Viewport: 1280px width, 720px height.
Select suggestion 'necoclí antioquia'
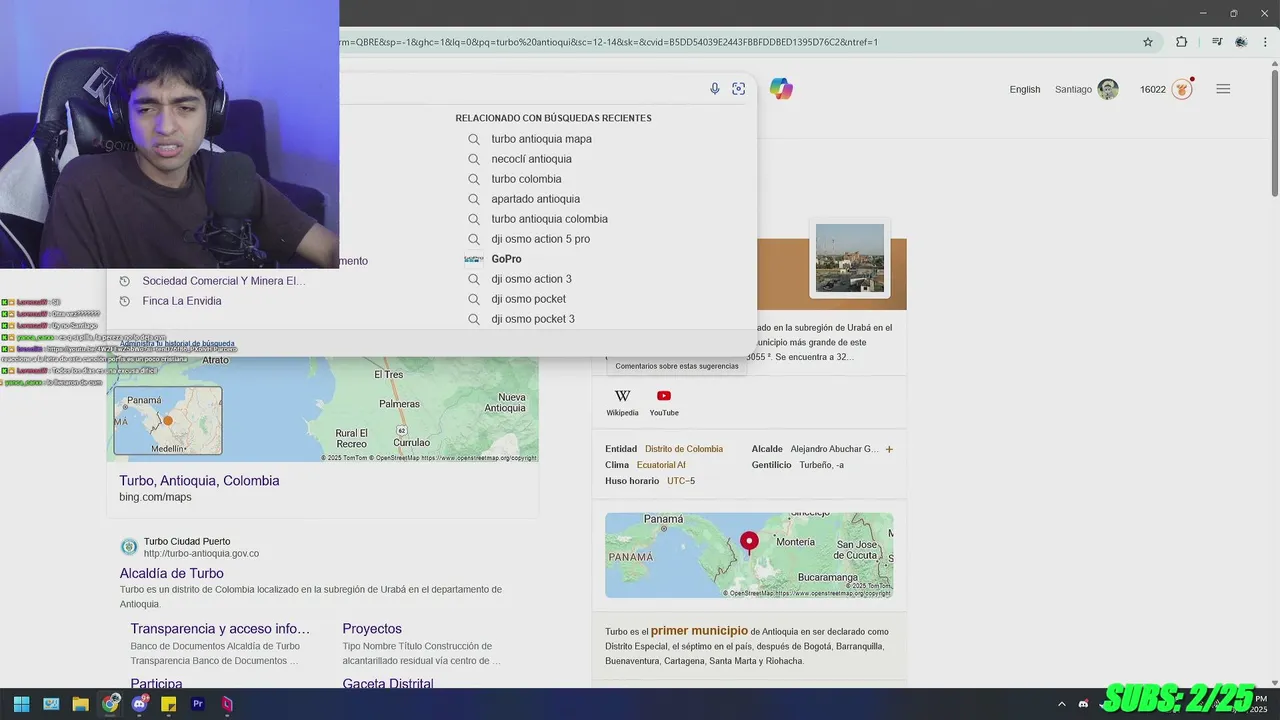point(531,159)
